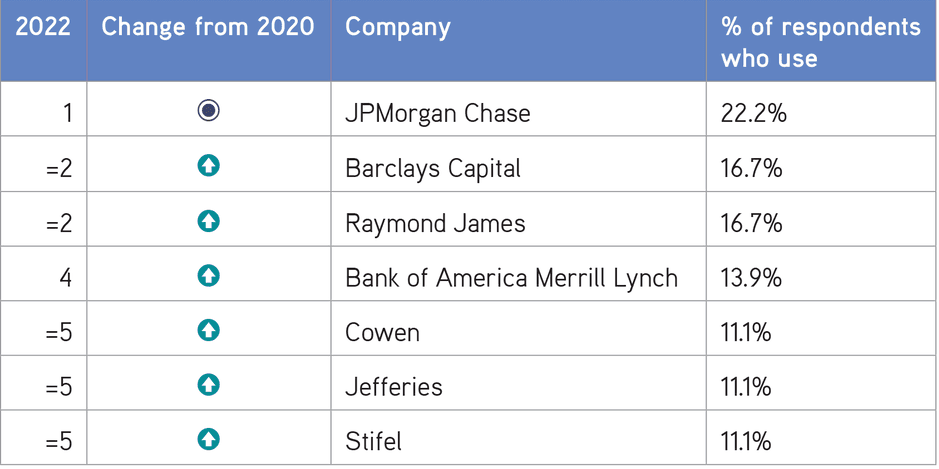The height and width of the screenshot is (469, 939).
Task: Click the rank 4 cell
Action: (x=66, y=277)
